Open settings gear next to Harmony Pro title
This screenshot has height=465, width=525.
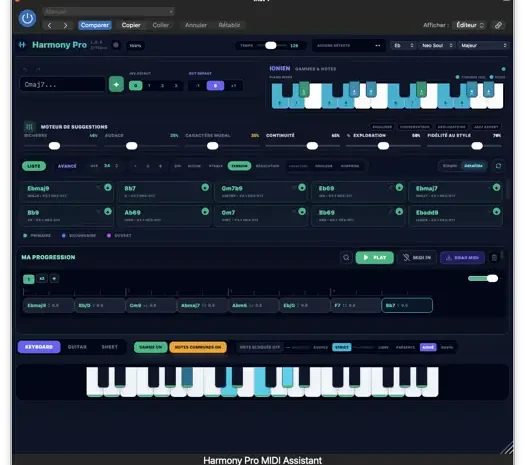(116, 45)
